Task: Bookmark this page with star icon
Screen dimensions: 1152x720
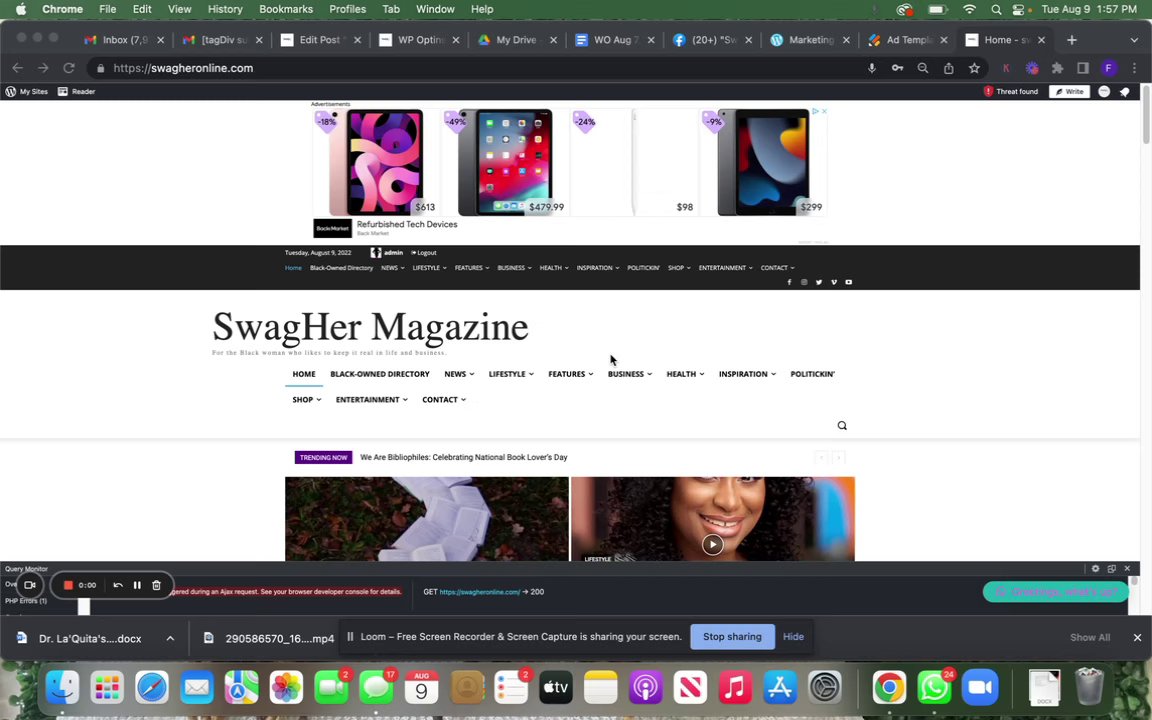Action: click(974, 68)
